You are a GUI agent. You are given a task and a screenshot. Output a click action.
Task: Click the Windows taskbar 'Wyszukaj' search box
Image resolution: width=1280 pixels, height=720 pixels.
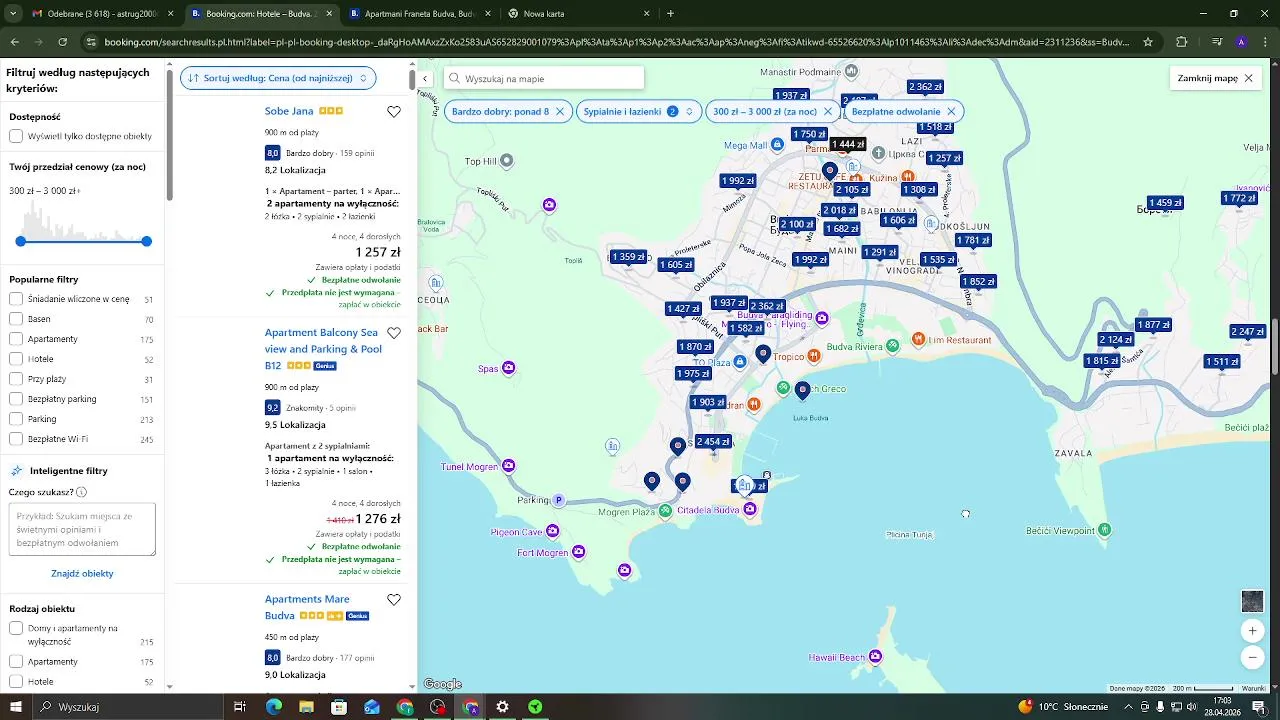(130, 707)
